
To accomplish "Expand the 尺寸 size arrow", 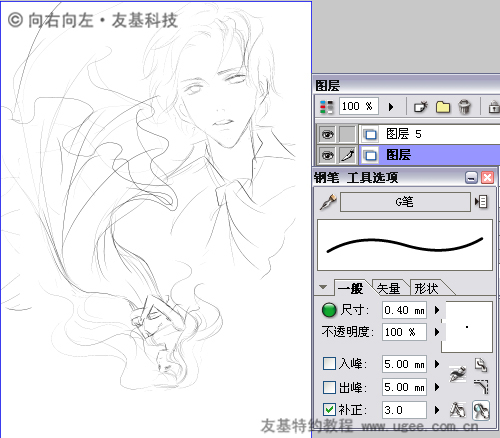I will click(x=437, y=310).
